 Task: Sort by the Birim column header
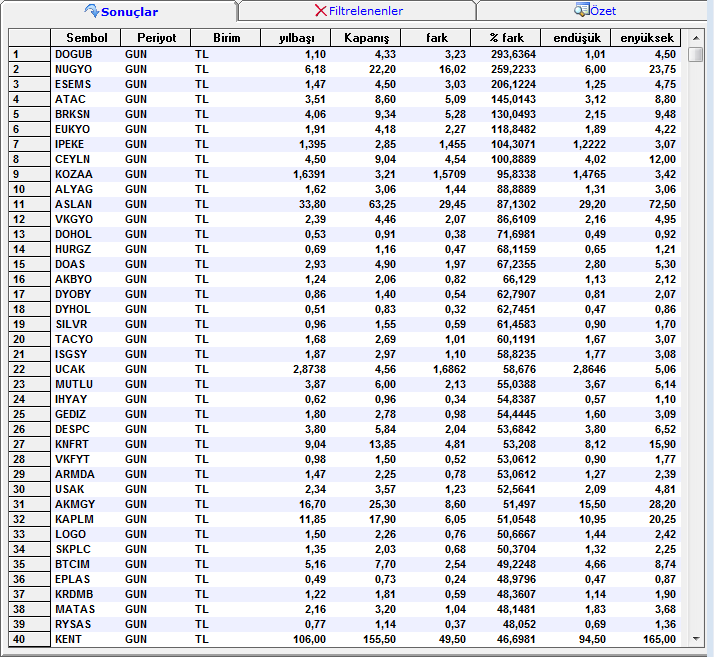[x=226, y=38]
